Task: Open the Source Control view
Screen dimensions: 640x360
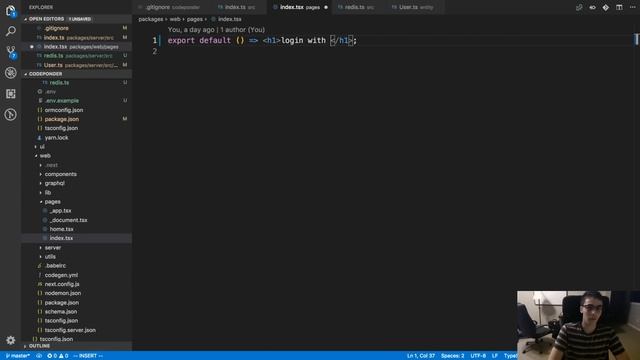Action: pos(11,52)
